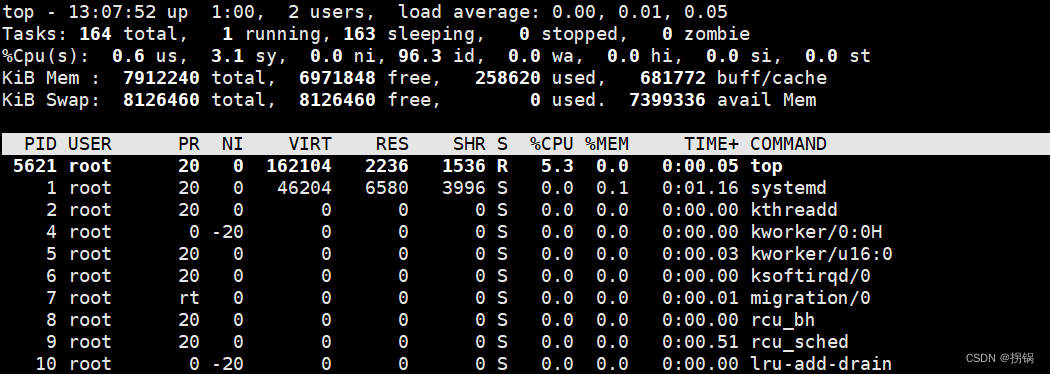Click the 0:01.16 time of systemd

coord(700,188)
